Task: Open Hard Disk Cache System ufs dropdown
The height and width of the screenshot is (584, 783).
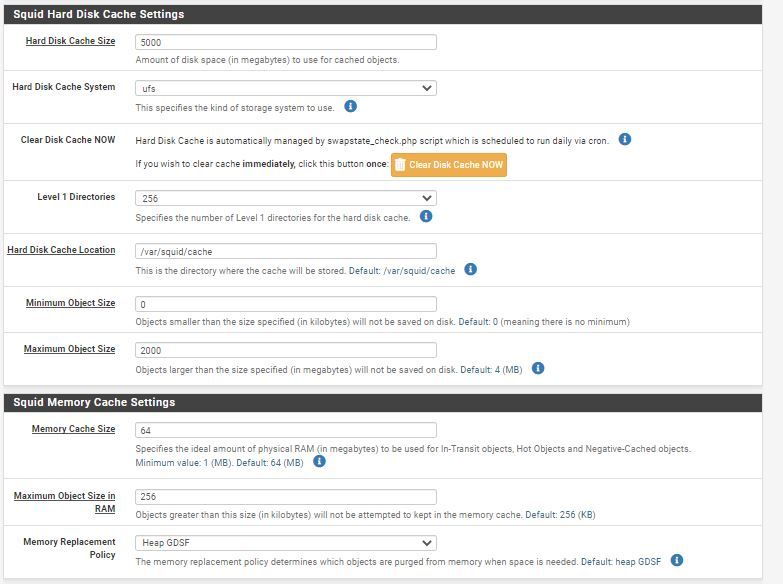Action: (x=286, y=88)
